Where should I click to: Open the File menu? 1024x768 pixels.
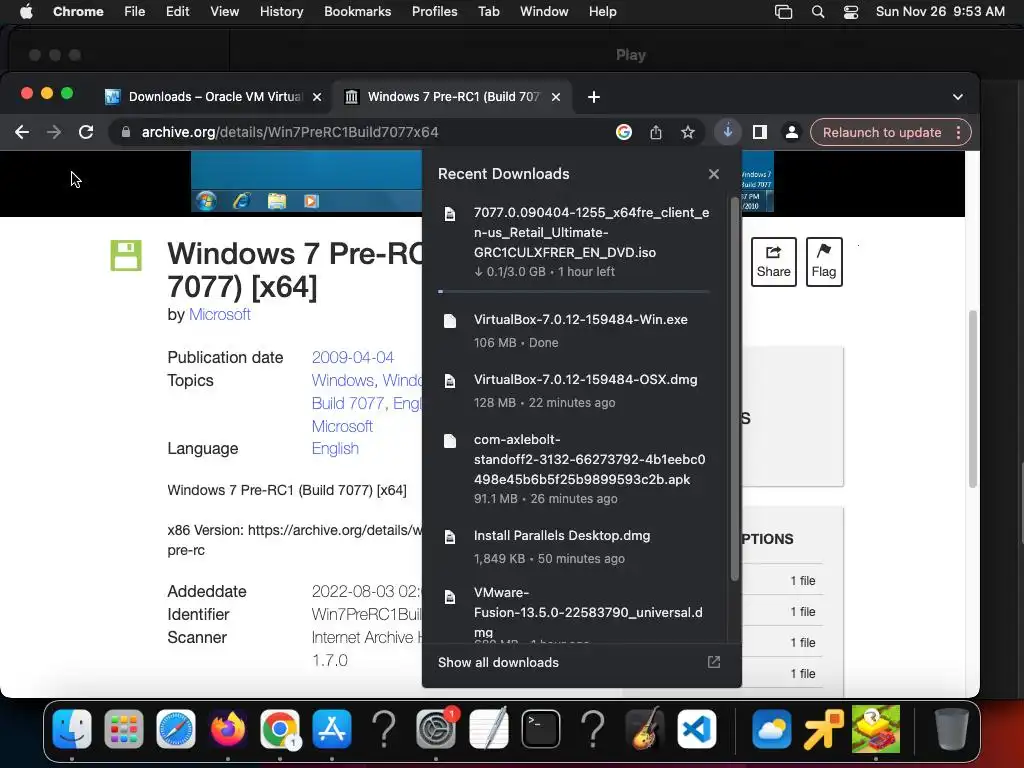pyautogui.click(x=135, y=12)
